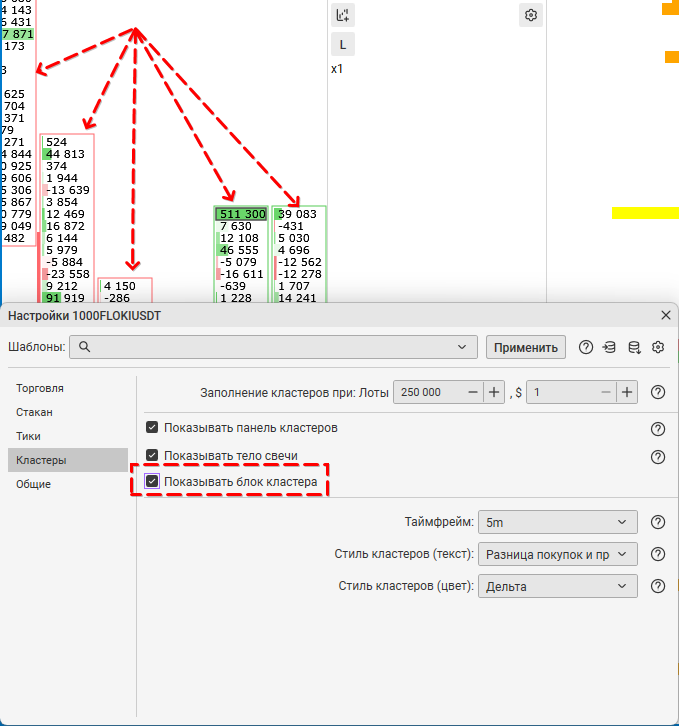Open the Стиль кластеров (цвет) Дельта dropdown
Viewport: 679px width, 726px height.
pos(558,586)
